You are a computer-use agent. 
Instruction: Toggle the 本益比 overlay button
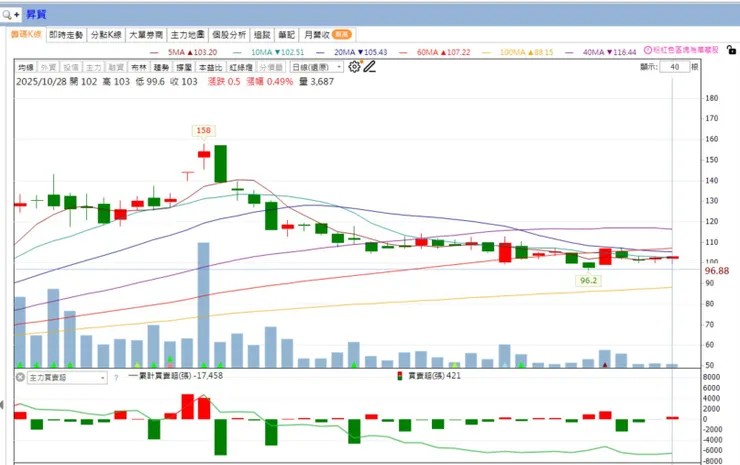[x=210, y=68]
